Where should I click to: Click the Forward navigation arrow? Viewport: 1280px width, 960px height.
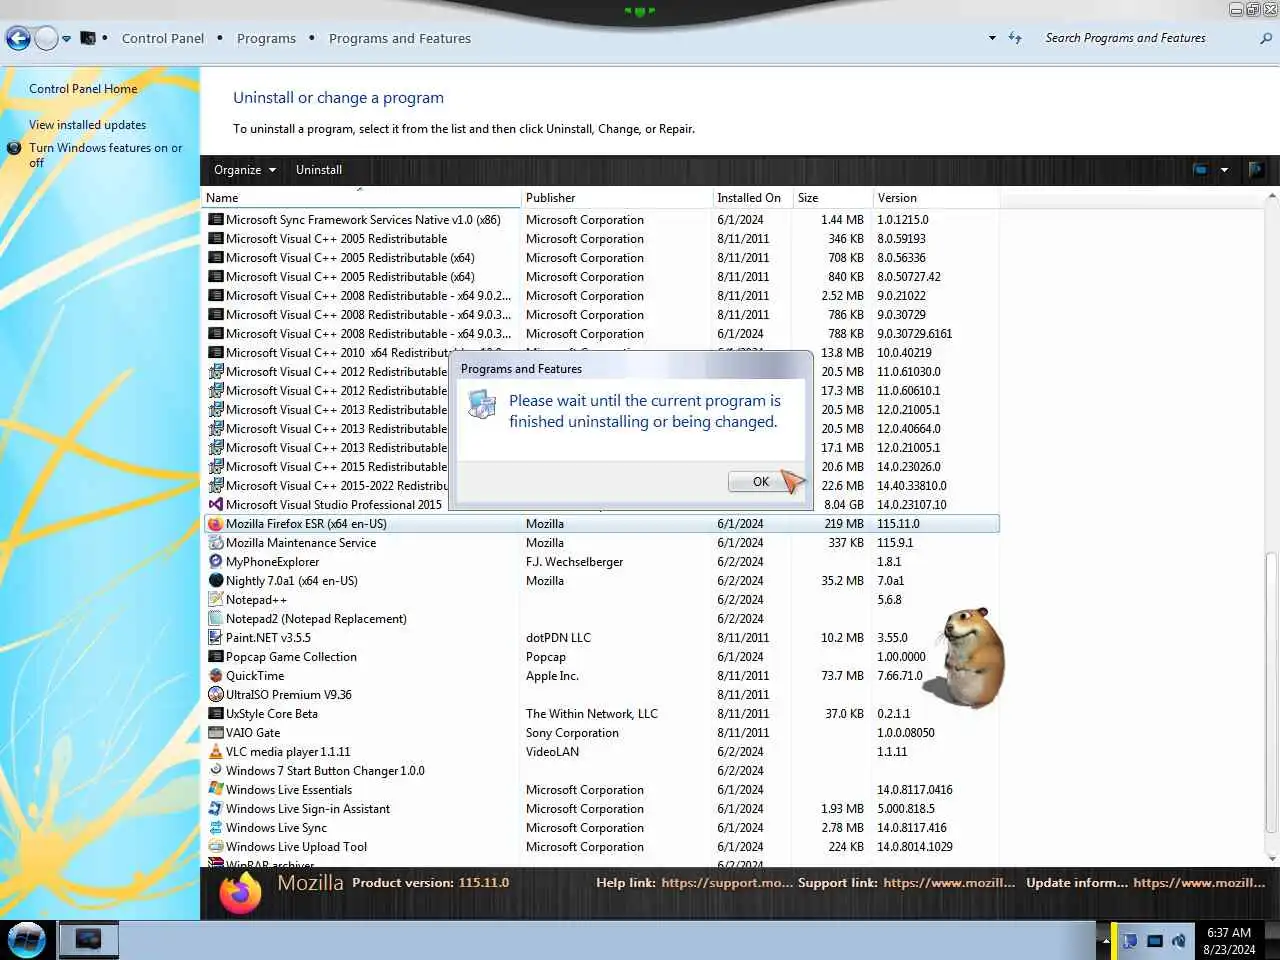[x=46, y=38]
